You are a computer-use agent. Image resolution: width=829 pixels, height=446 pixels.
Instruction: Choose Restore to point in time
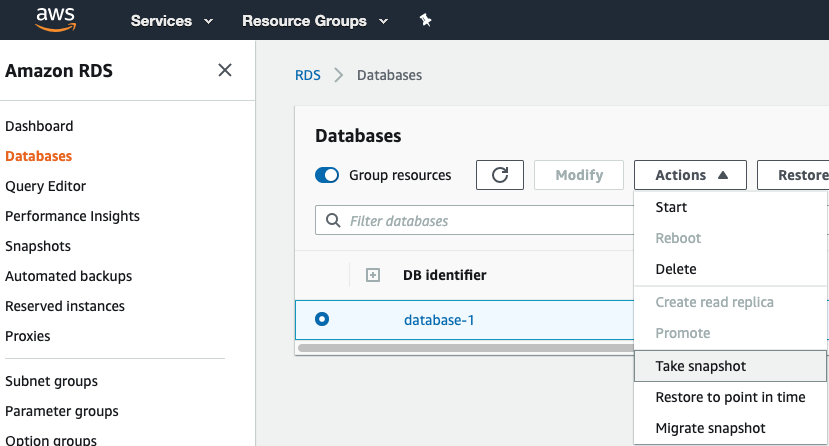coord(730,397)
